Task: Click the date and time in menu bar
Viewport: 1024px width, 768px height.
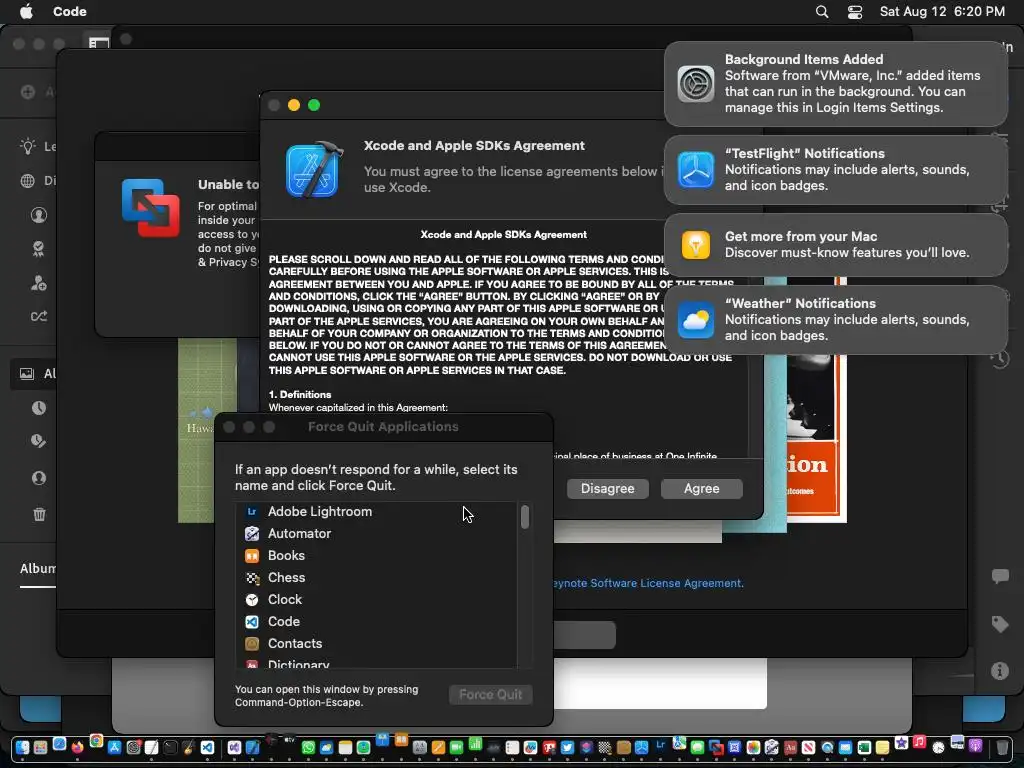Action: coord(942,12)
